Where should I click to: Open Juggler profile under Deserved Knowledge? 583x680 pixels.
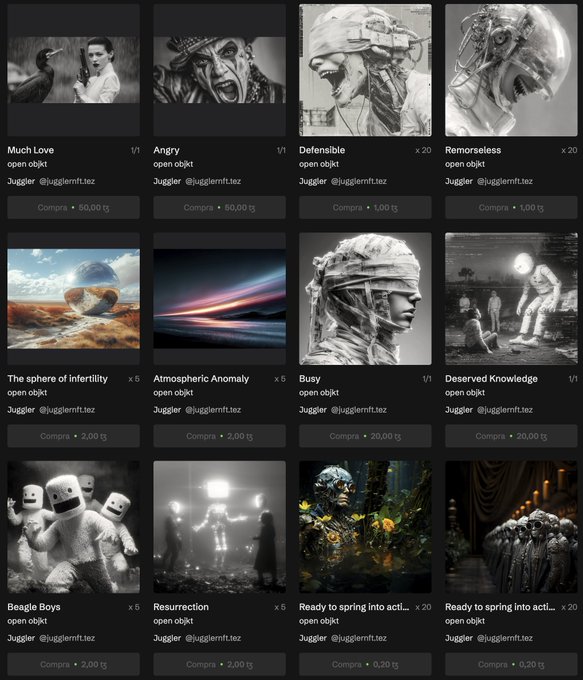pyautogui.click(x=488, y=410)
